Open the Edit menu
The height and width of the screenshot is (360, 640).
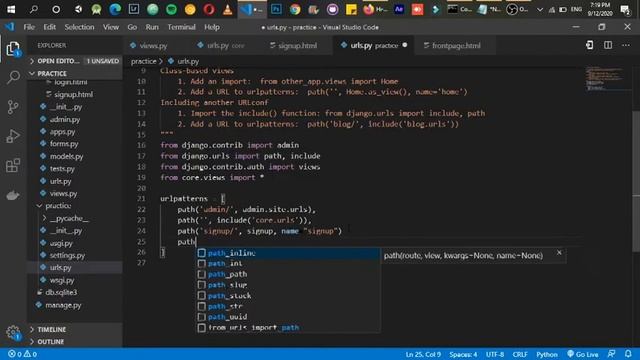(x=49, y=27)
